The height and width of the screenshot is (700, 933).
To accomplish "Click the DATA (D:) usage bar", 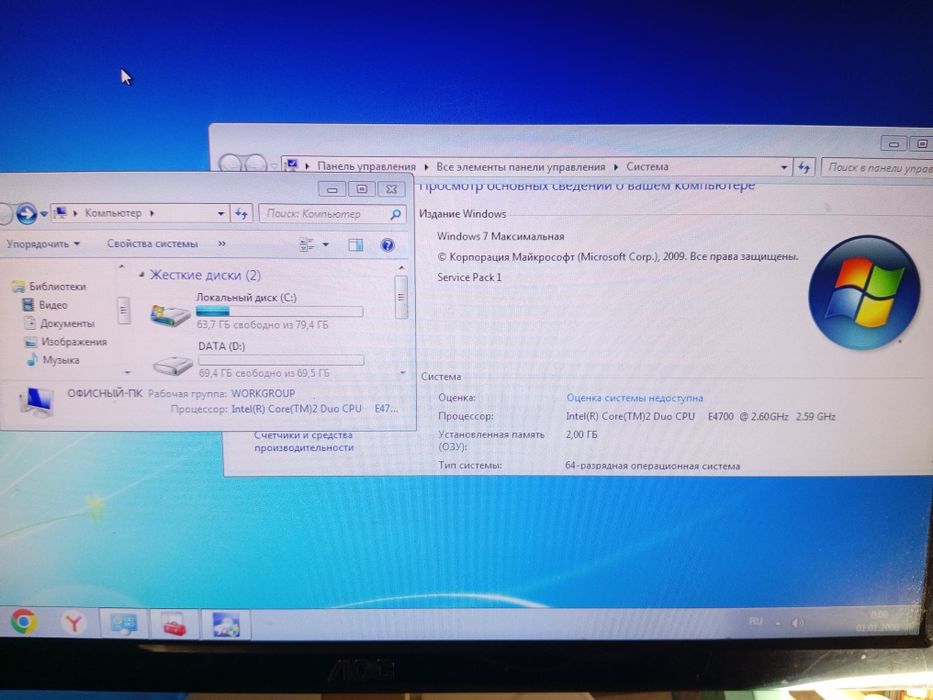I will pyautogui.click(x=281, y=360).
